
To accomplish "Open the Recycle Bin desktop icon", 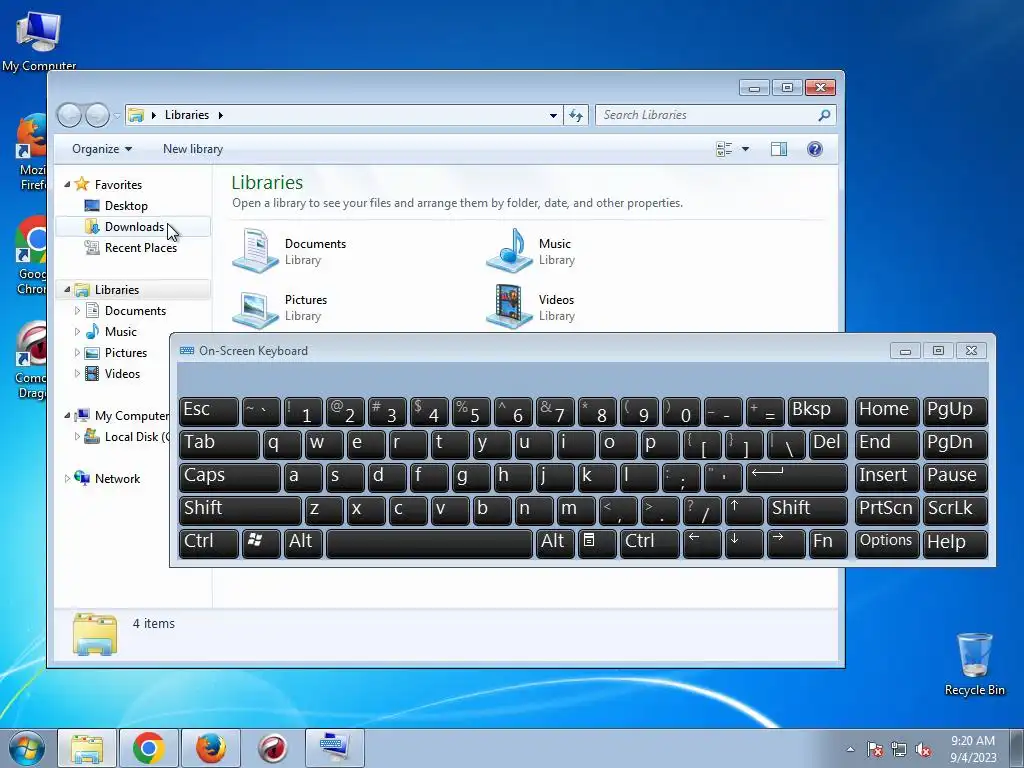I will (974, 664).
